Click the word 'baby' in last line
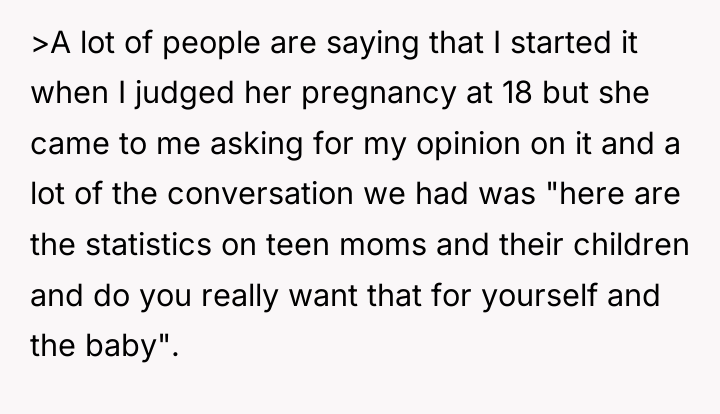 [x=122, y=346]
